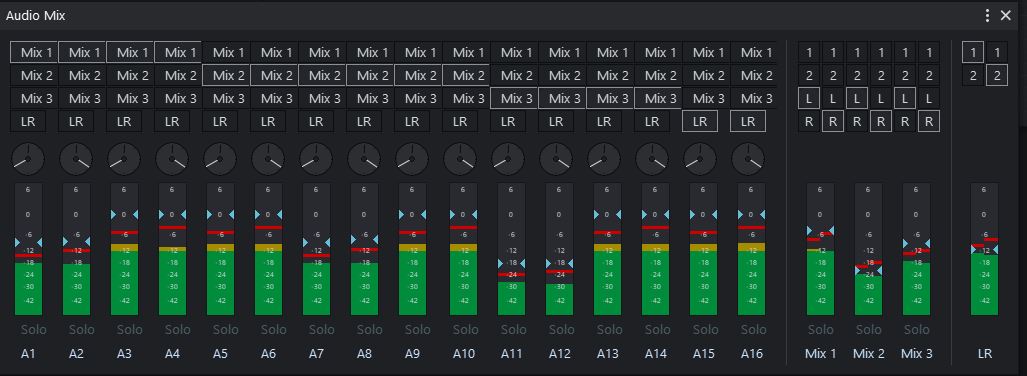Viewport: 1027px width, 376px height.
Task: Click the pan knob for channel A15
Action: point(700,159)
